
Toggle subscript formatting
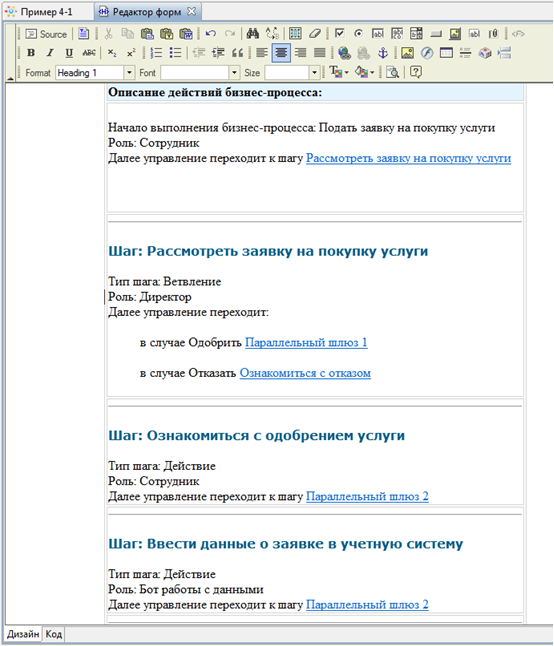(112, 53)
